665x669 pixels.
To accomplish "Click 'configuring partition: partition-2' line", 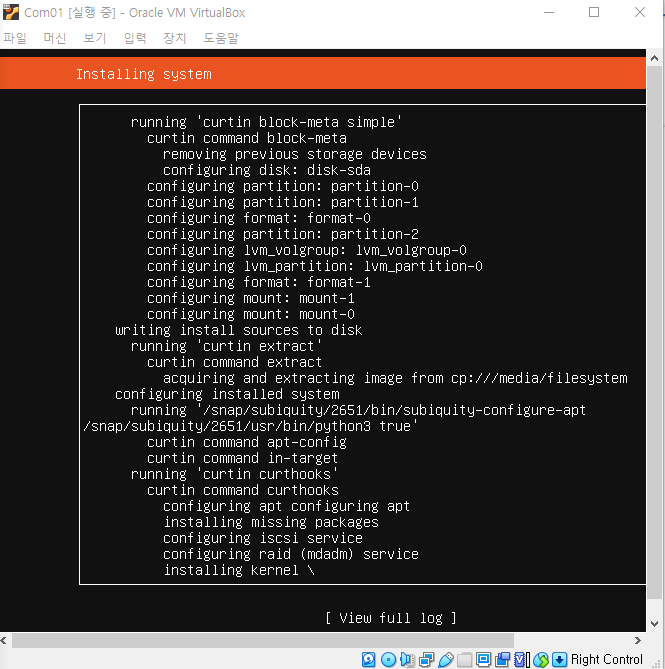I will (x=282, y=234).
